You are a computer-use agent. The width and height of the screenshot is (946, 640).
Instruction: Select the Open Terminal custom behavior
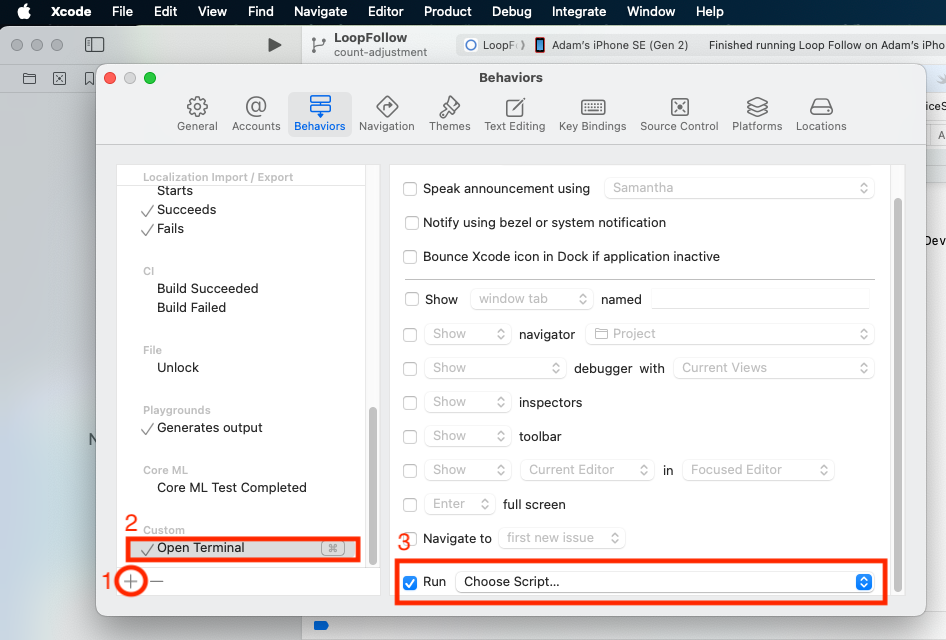coord(201,548)
